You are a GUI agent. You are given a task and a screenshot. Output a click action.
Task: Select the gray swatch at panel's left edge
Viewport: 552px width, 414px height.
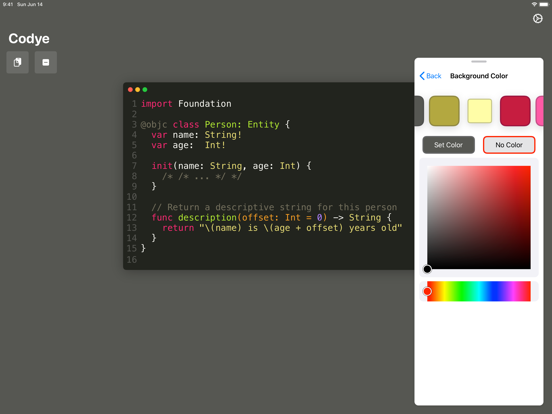(x=419, y=111)
